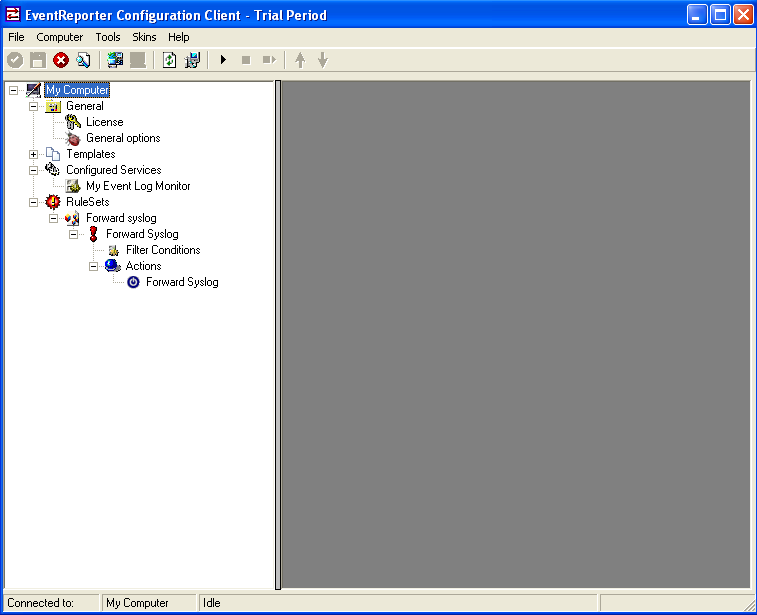The image size is (757, 615).
Task: Collapse the Actions tree node
Action: pyautogui.click(x=94, y=266)
